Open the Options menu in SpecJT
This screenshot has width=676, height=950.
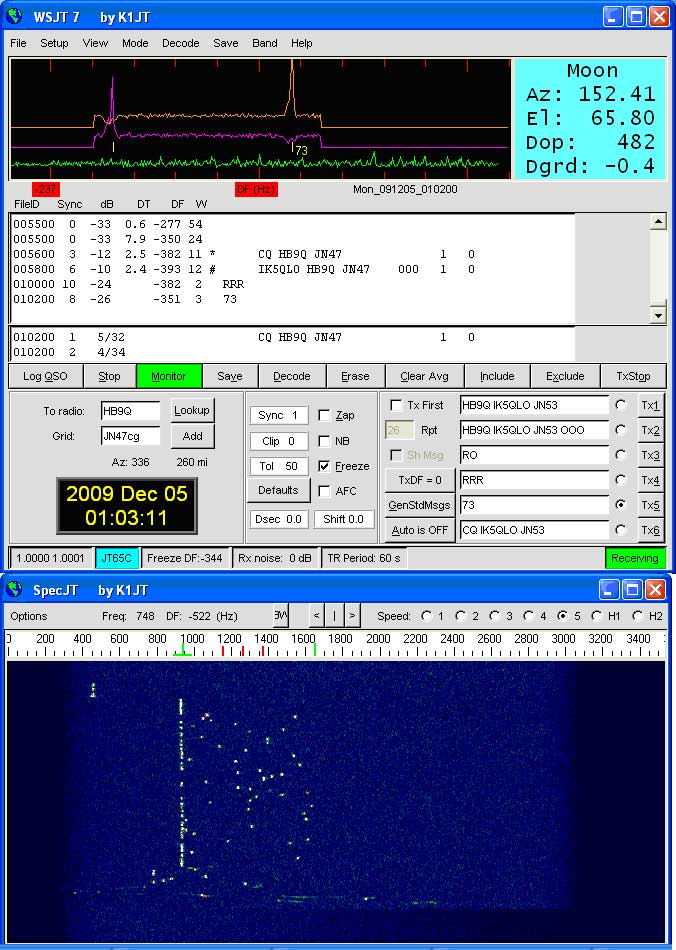coord(28,616)
